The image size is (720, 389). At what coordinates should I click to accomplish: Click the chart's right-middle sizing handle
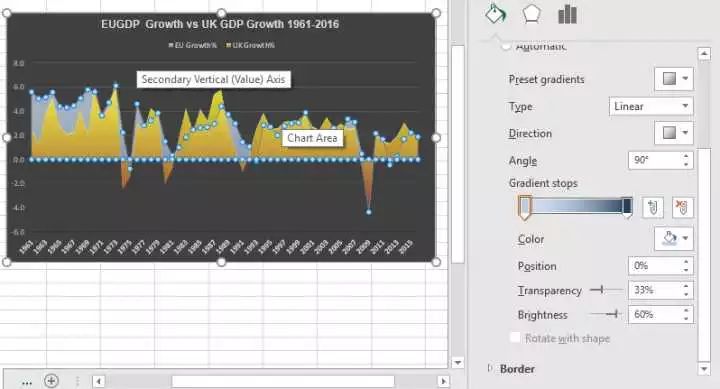coord(436,137)
